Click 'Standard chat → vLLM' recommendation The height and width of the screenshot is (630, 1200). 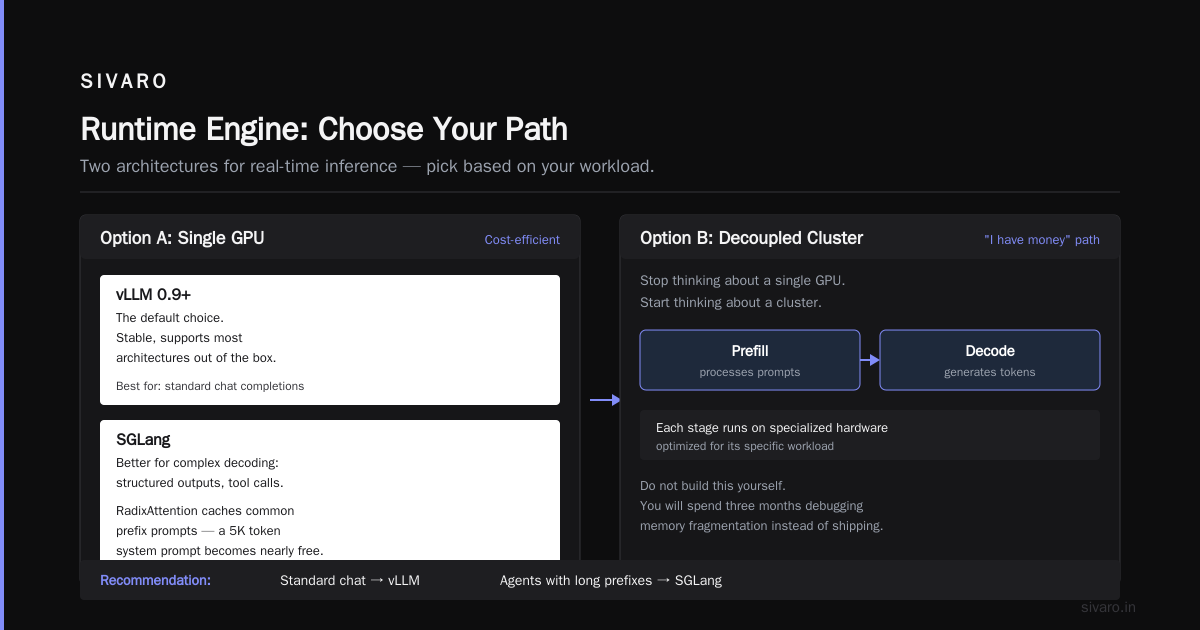tap(350, 580)
